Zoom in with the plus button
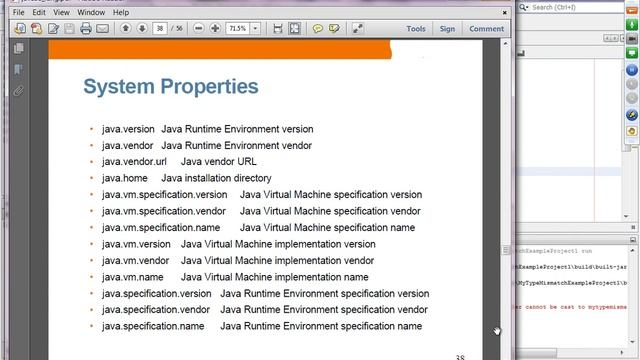 click(215, 28)
